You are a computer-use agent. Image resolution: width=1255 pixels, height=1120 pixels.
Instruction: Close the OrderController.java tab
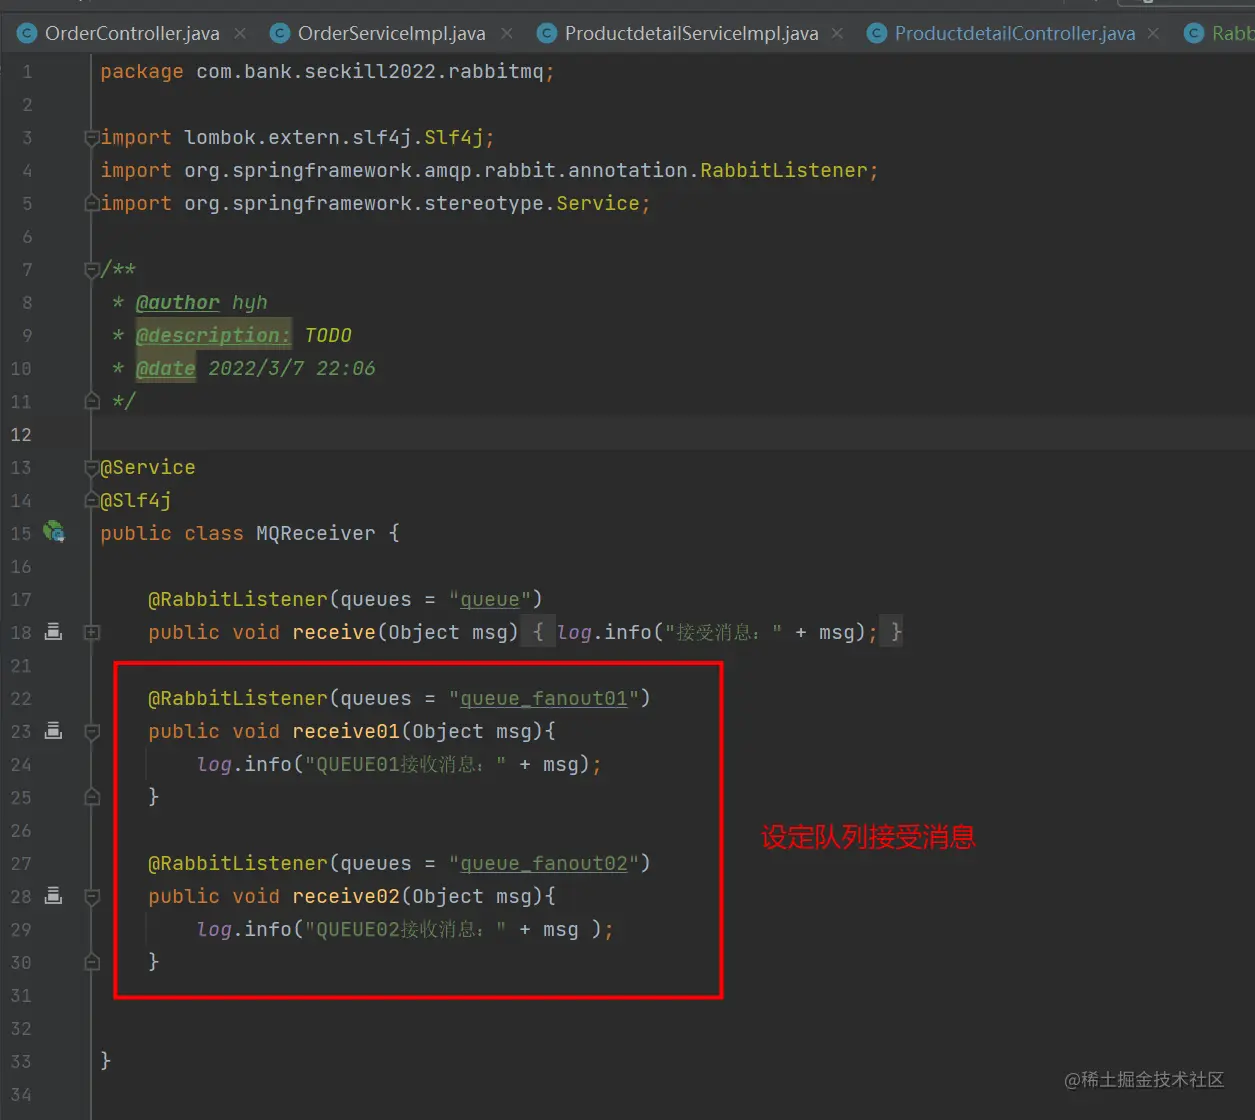point(240,33)
